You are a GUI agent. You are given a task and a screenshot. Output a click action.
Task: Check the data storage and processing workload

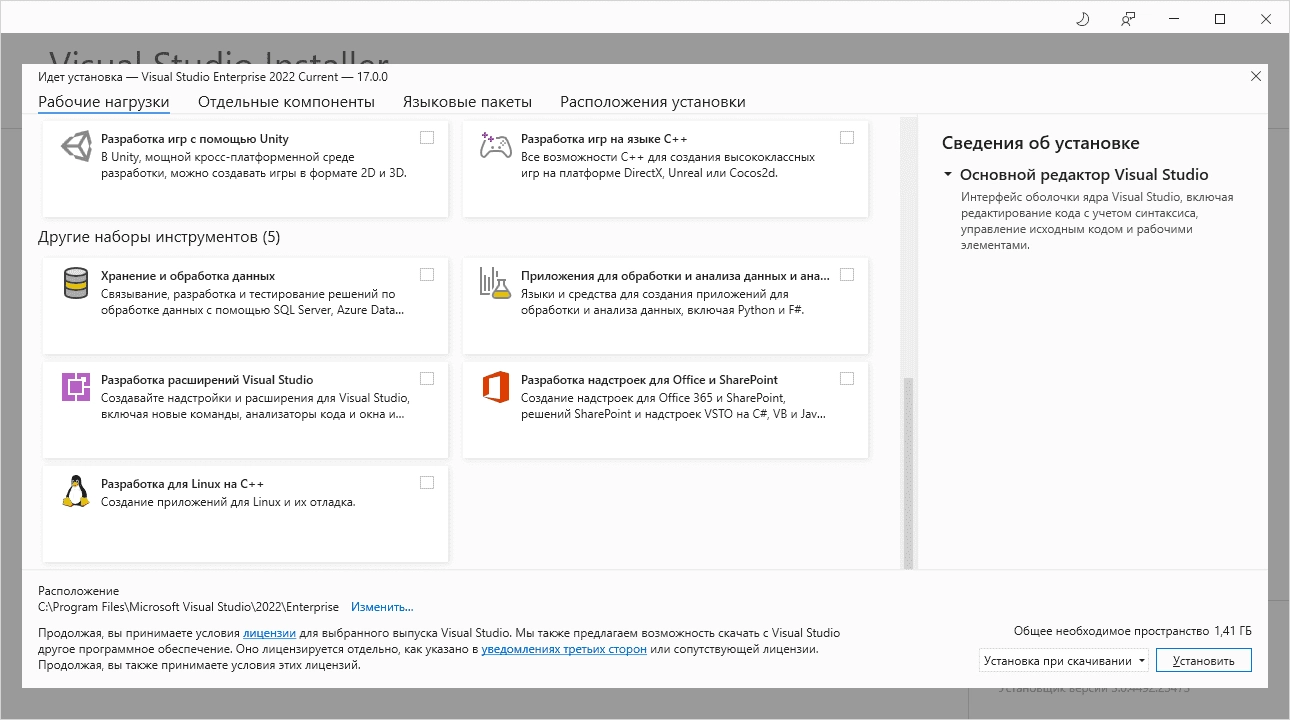click(427, 274)
